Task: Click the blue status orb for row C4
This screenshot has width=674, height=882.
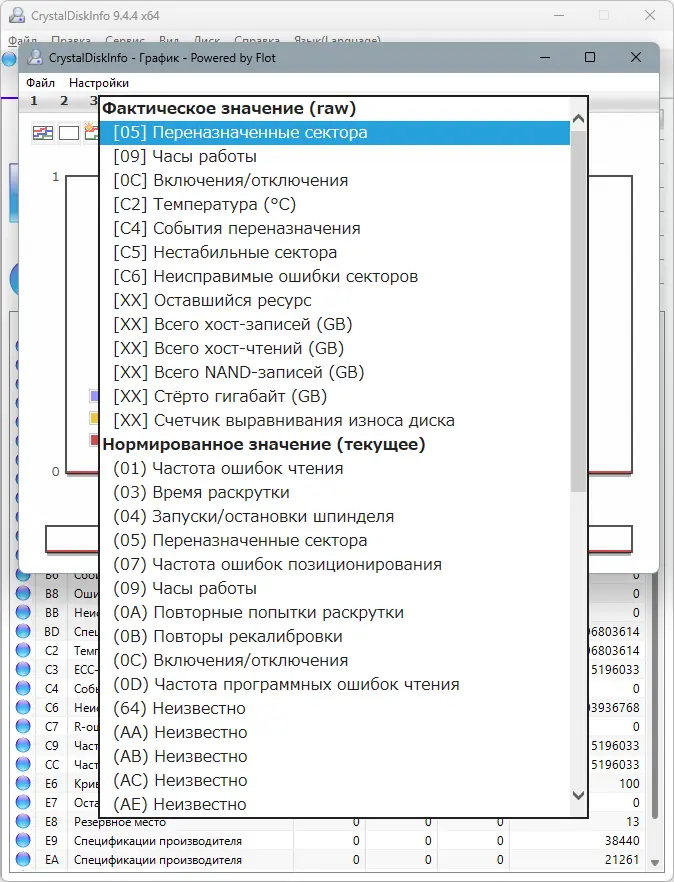Action: click(23, 688)
